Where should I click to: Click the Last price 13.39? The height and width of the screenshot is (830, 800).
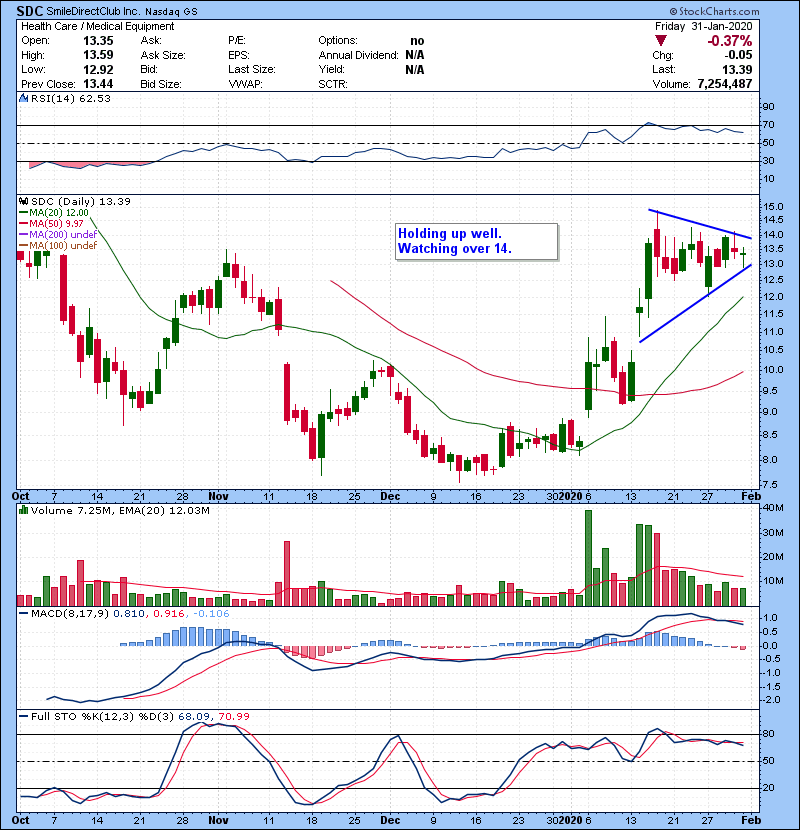737,69
